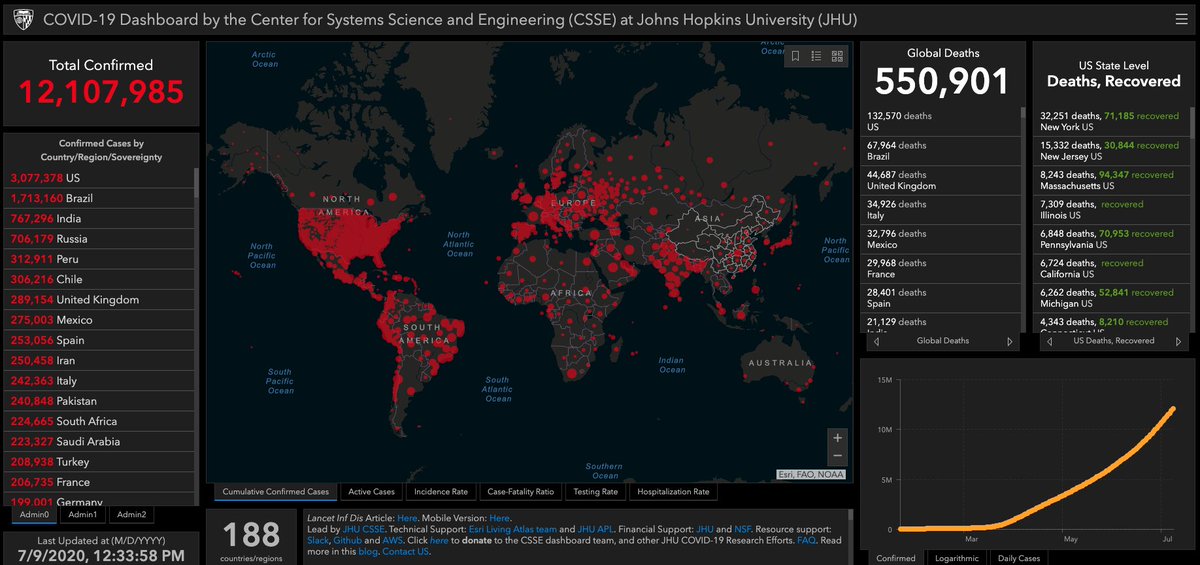Open the AWS link
Image resolution: width=1200 pixels, height=565 pixels.
tap(392, 540)
